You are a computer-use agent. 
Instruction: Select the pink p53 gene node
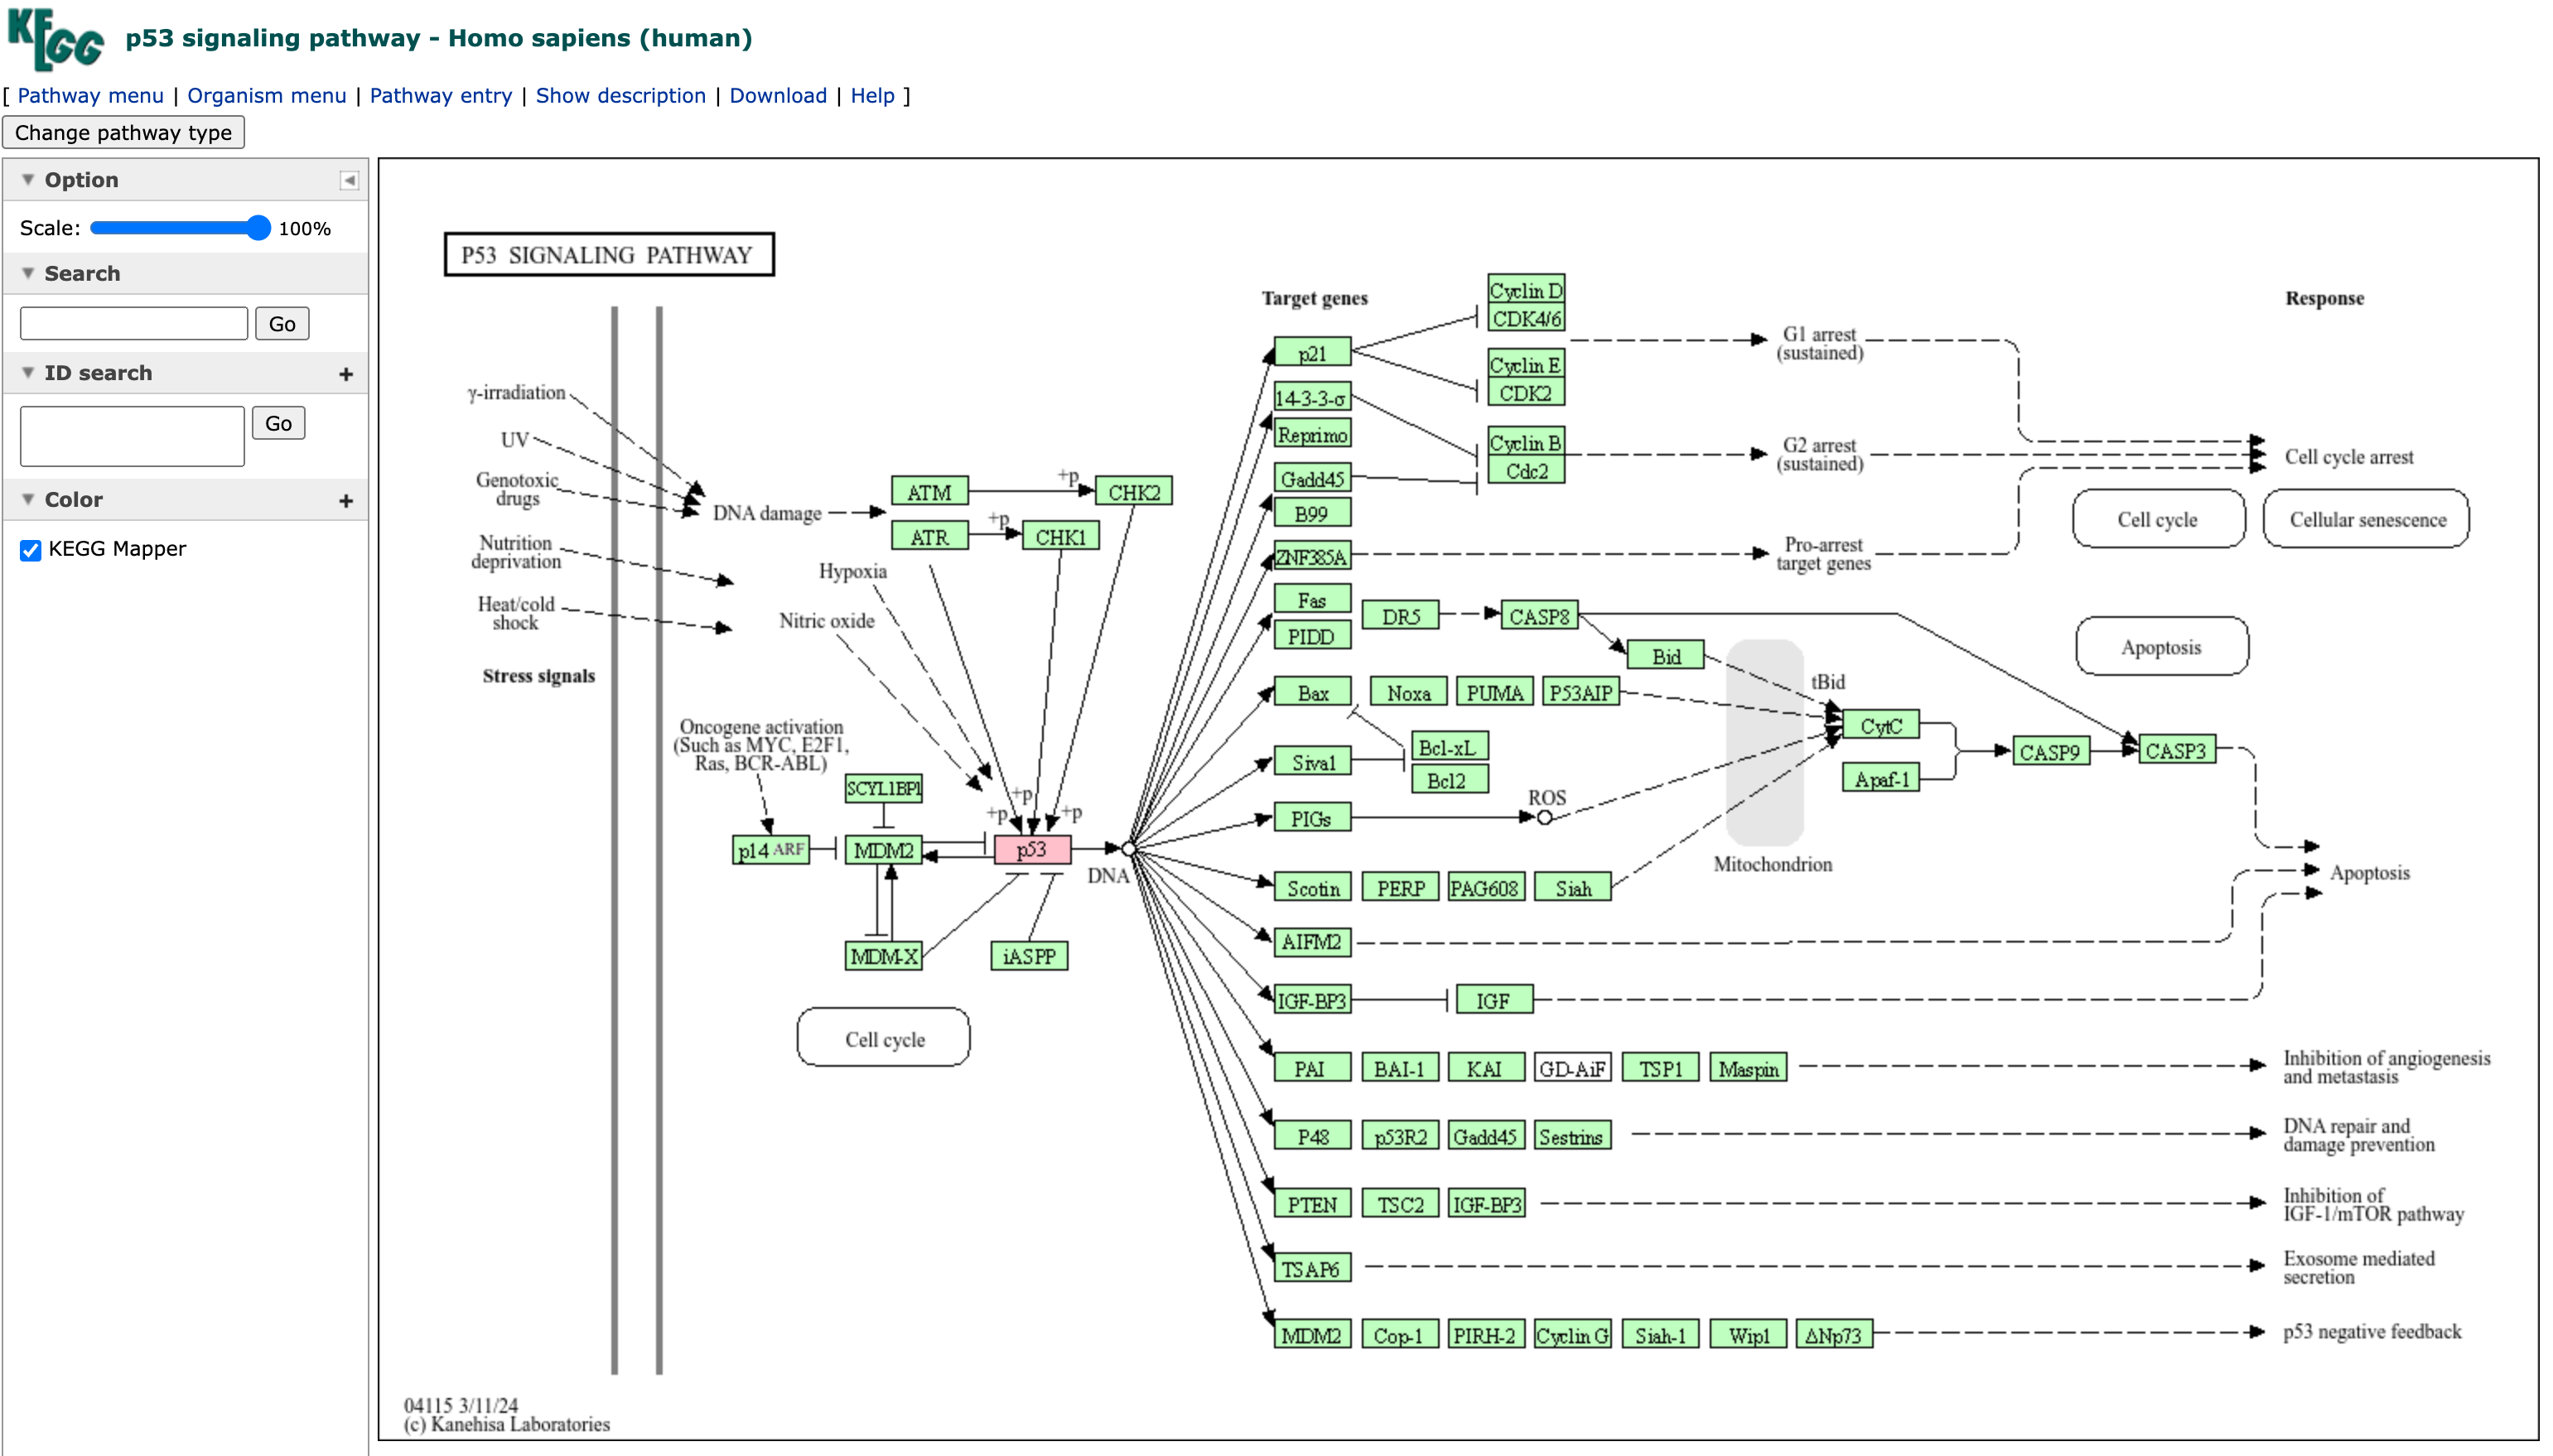point(1031,850)
